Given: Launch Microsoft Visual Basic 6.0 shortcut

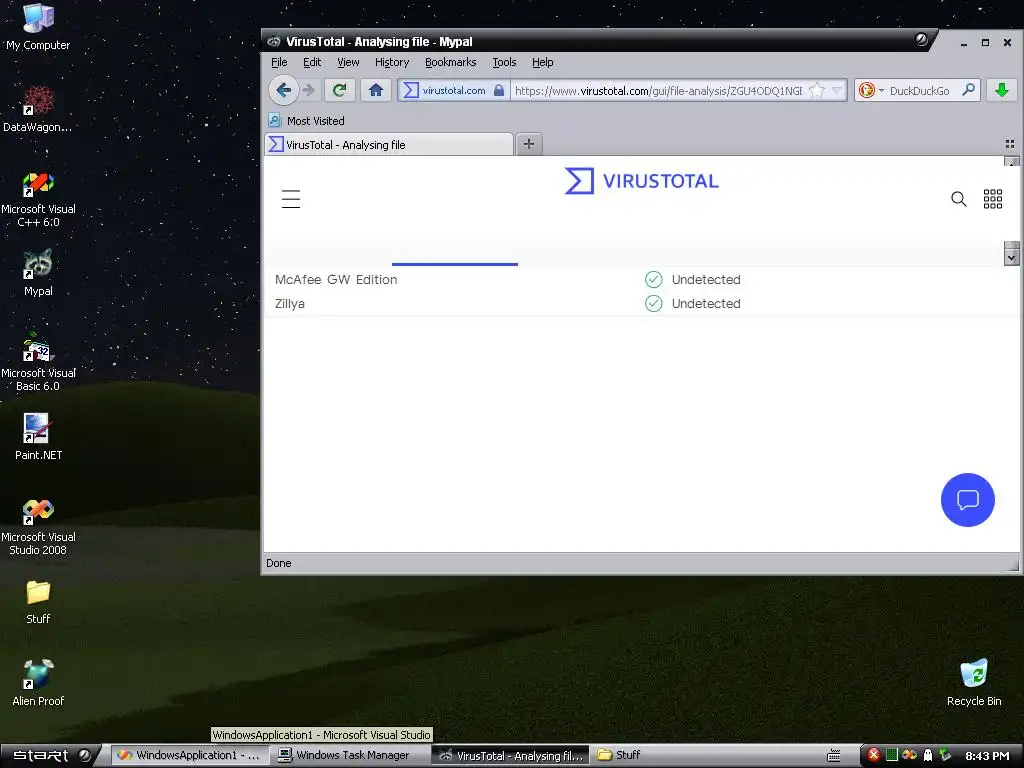Looking at the screenshot, I should [x=38, y=362].
